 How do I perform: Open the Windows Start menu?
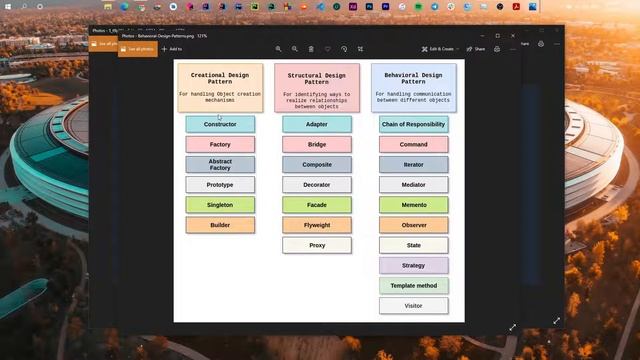[8, 7]
